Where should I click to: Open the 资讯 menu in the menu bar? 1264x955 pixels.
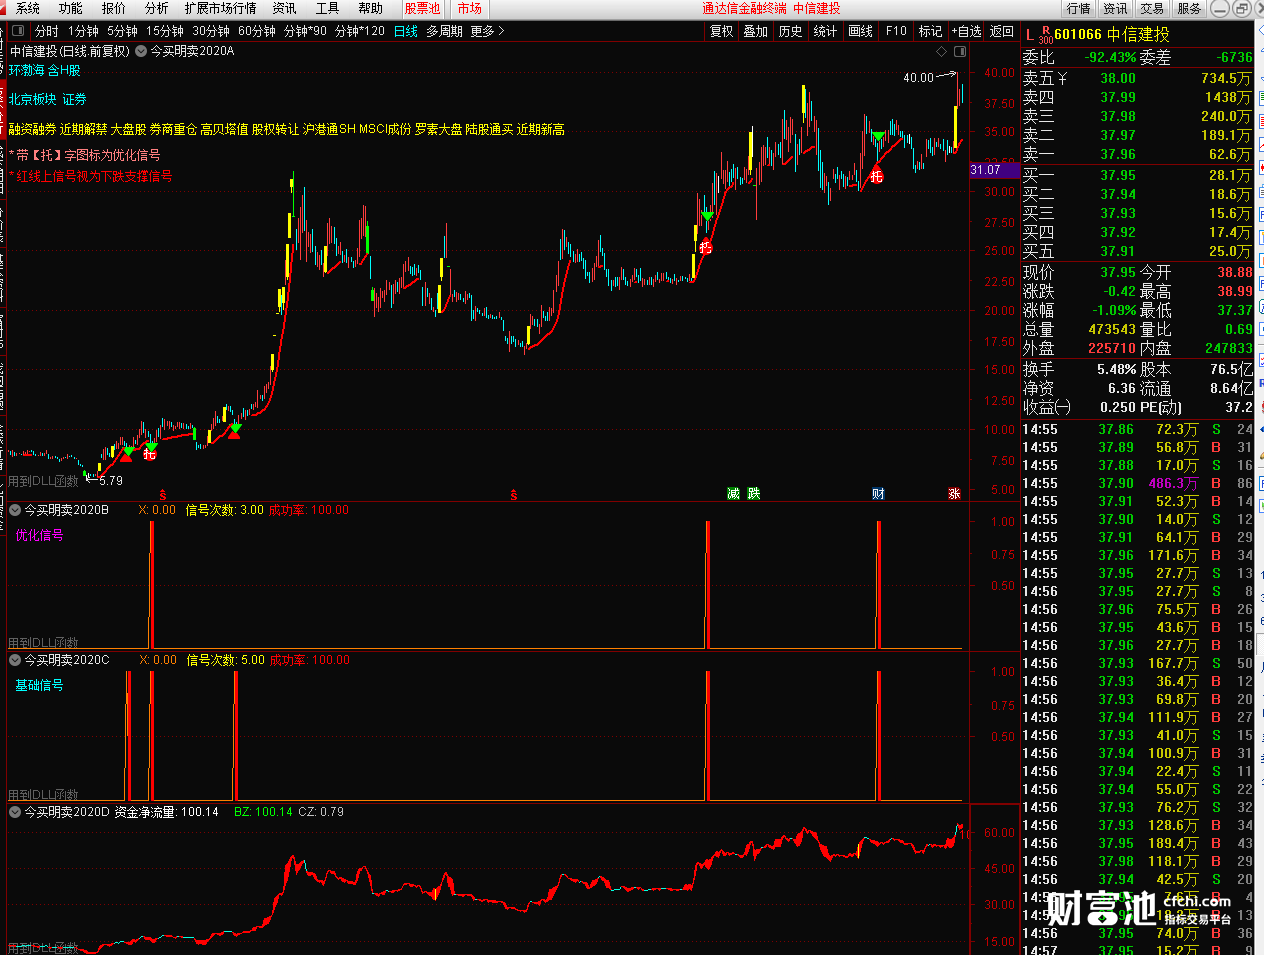[x=285, y=8]
